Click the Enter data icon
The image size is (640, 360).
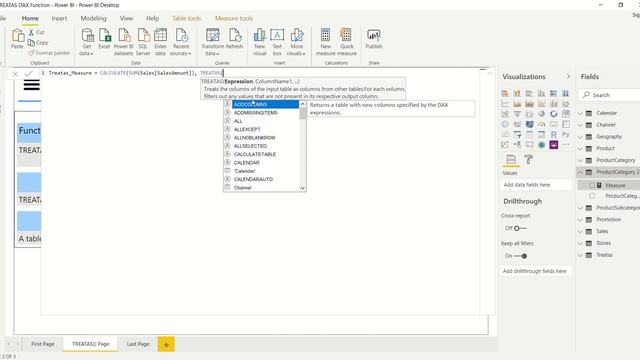click(x=160, y=42)
